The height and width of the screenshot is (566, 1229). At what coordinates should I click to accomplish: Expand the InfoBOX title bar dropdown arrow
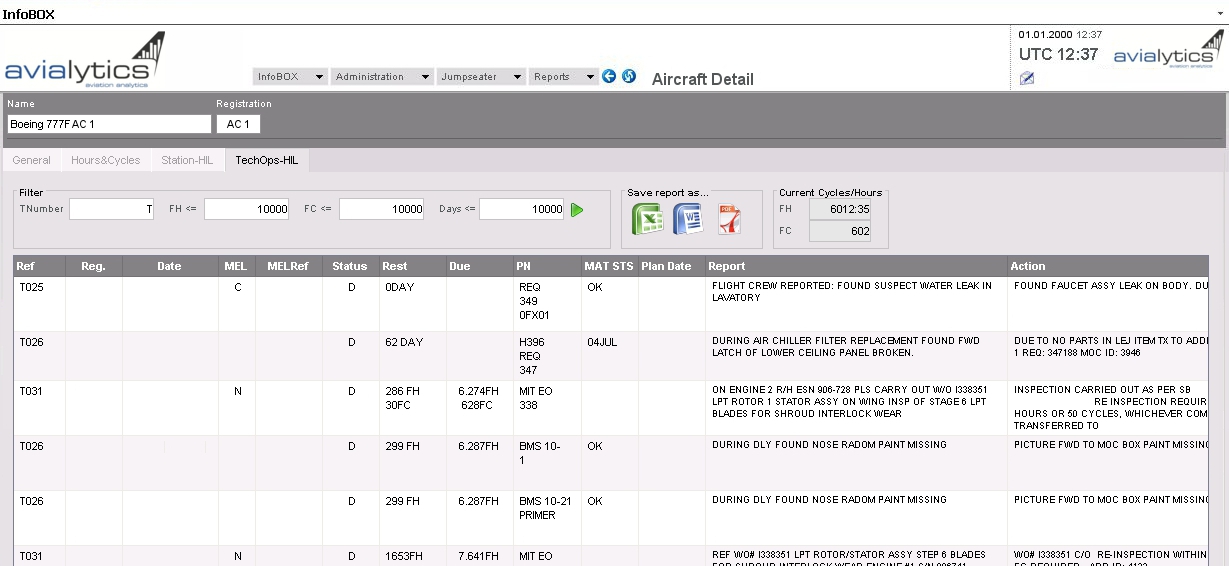point(1219,15)
